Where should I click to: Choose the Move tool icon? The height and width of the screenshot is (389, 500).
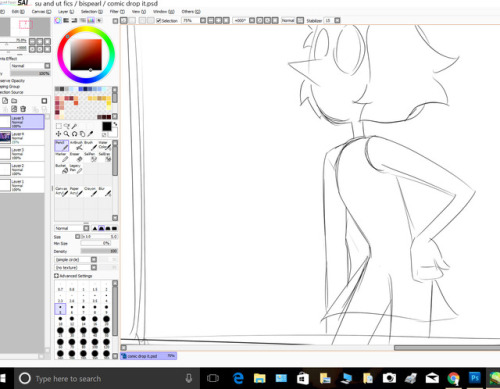(58, 134)
